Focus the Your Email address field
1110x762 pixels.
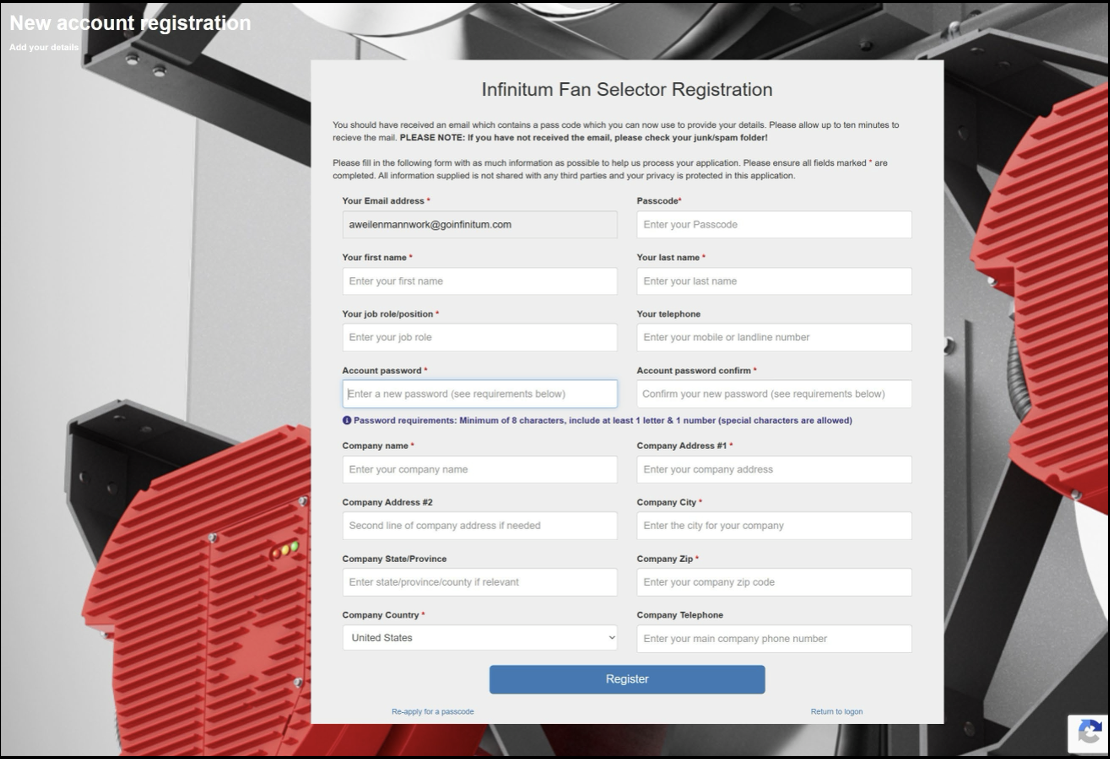click(480, 224)
